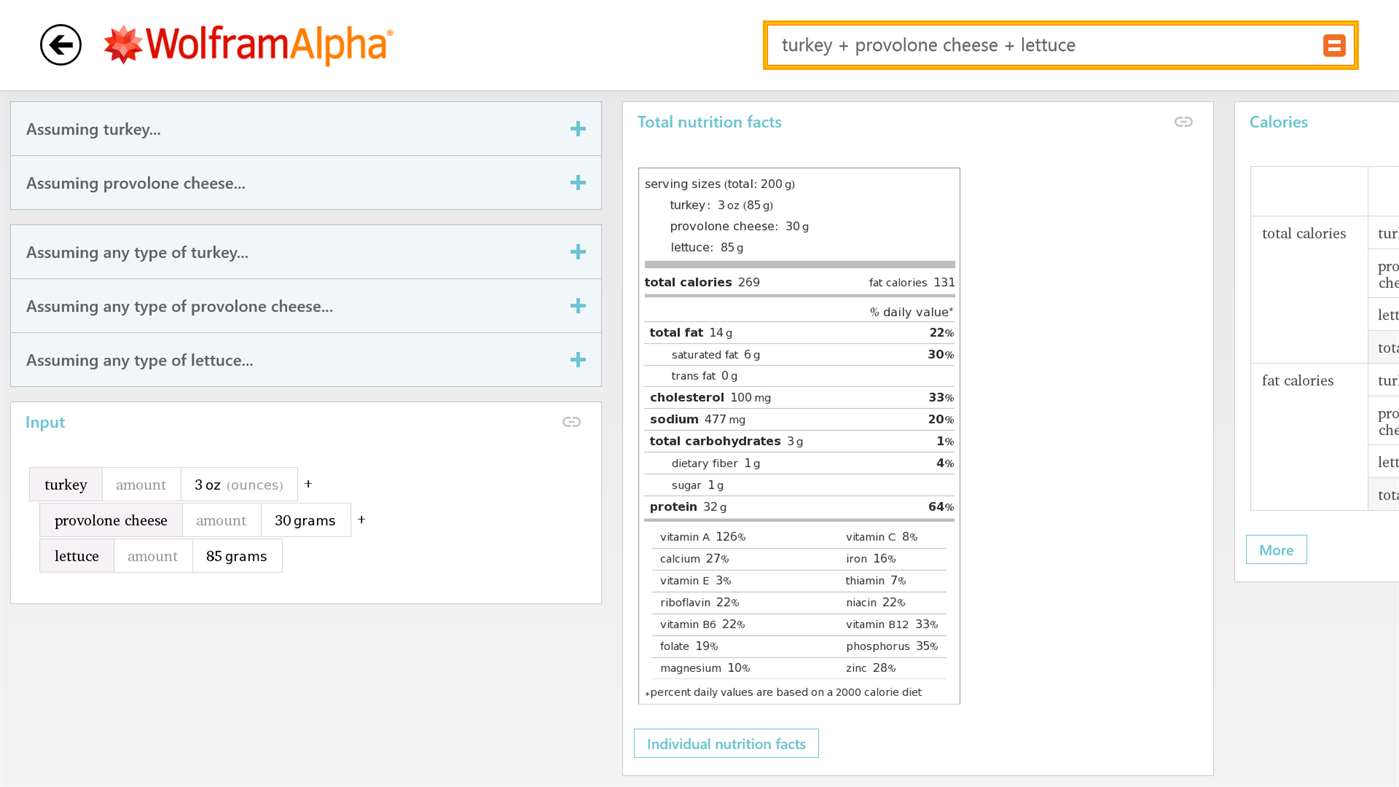Click the Total nutrition facts heading
Viewport: 1399px width, 787px height.
(x=709, y=122)
